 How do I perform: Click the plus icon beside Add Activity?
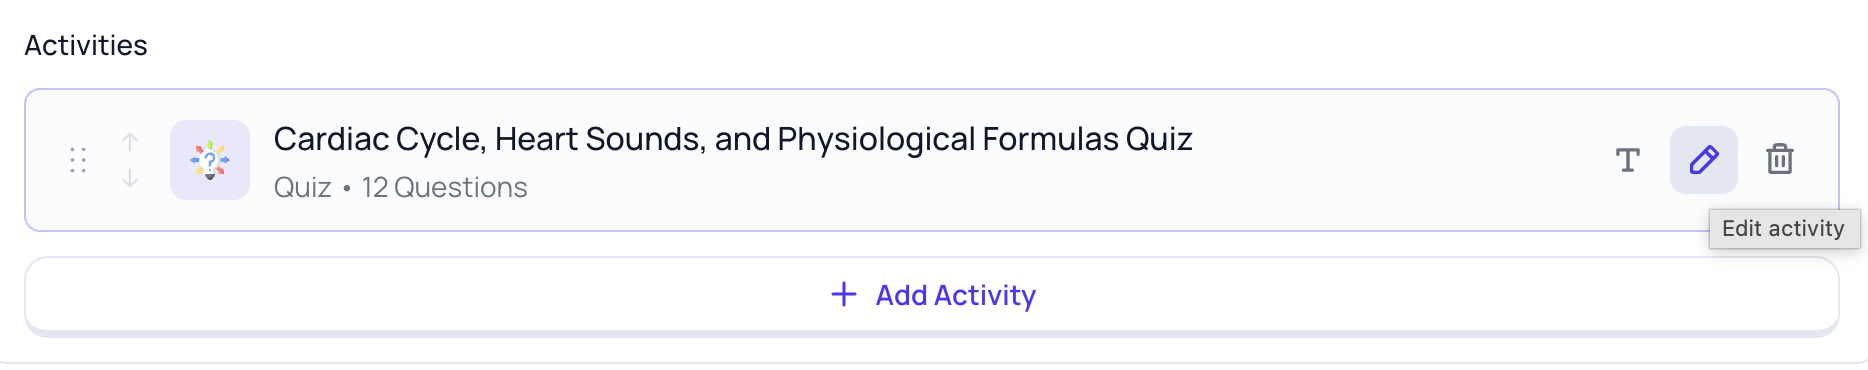(x=844, y=294)
